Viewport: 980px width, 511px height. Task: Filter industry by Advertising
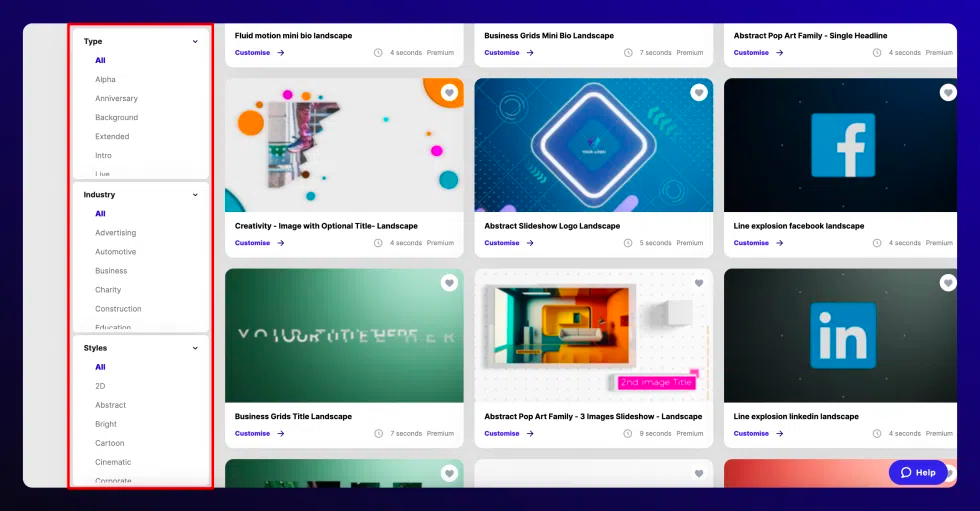tap(116, 232)
